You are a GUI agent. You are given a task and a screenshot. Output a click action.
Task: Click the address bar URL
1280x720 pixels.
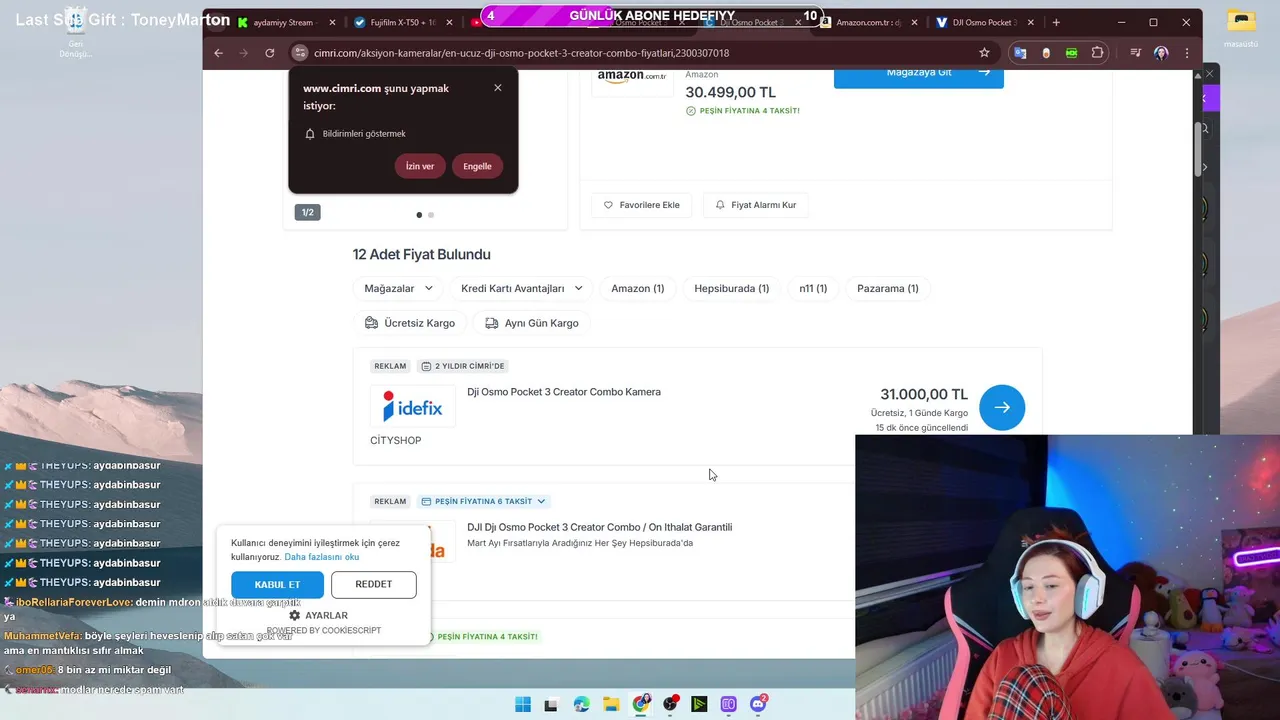click(x=521, y=53)
